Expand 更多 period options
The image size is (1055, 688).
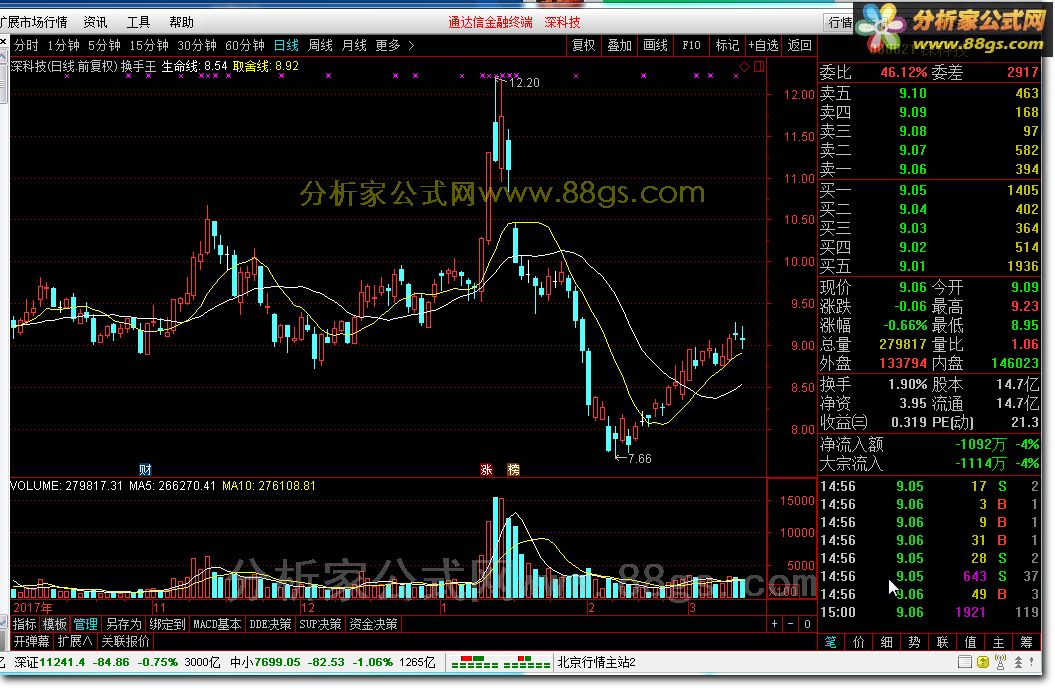coord(394,45)
